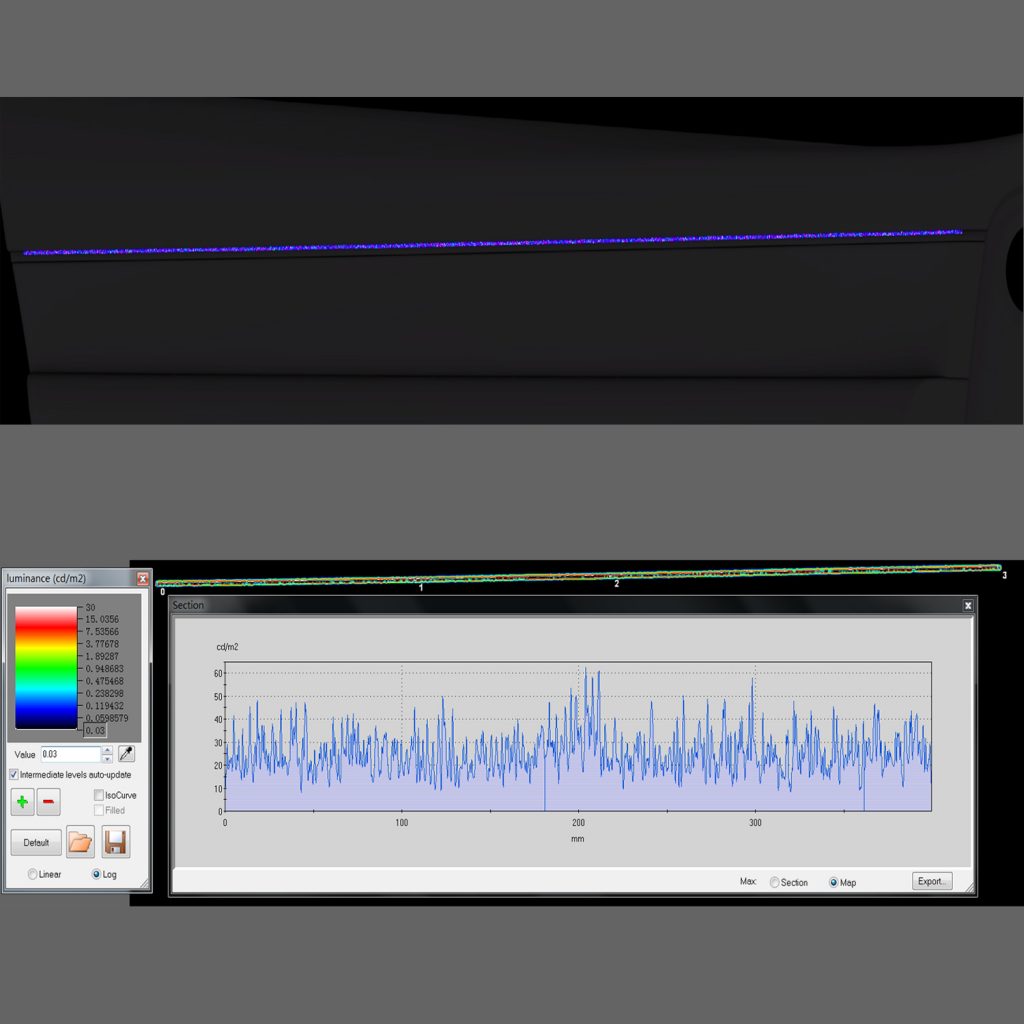Decrease Value with the down spinner arrow
1024x1024 pixels.
tap(107, 759)
